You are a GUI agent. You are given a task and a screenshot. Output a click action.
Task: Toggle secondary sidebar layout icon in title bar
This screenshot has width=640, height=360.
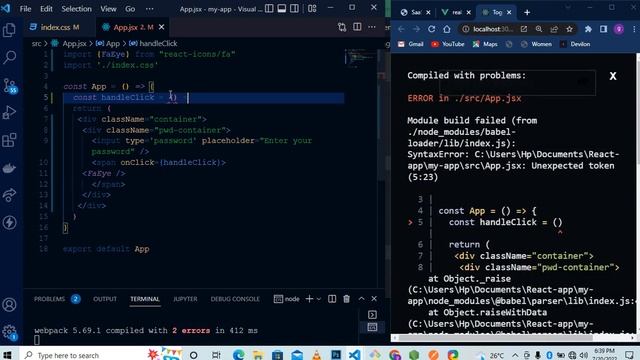point(294,9)
